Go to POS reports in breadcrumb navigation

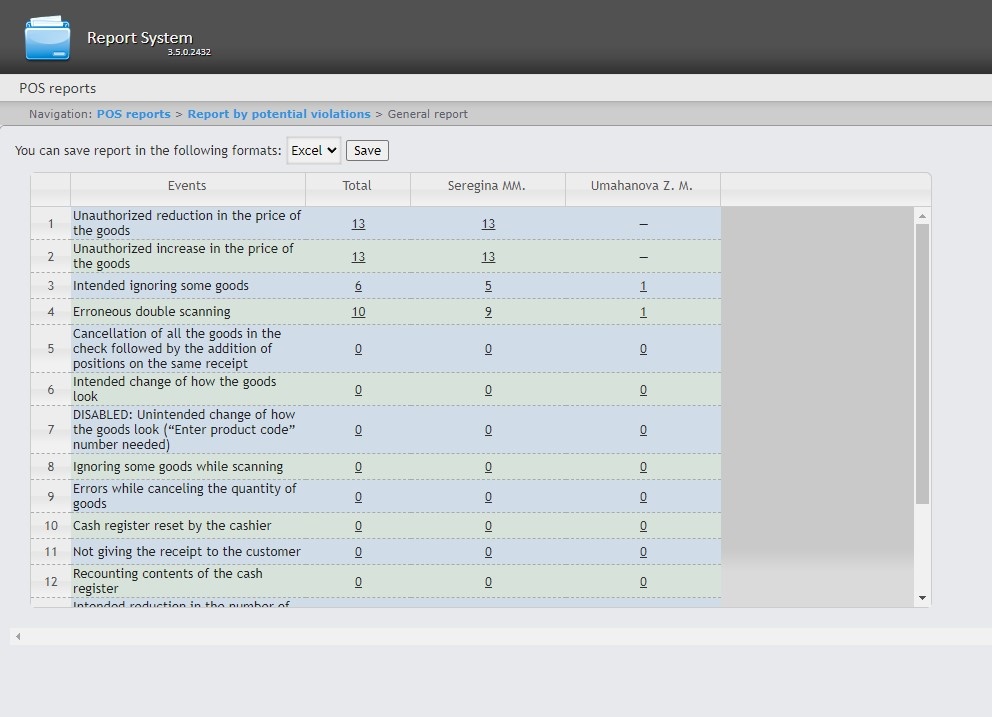[x=133, y=114]
